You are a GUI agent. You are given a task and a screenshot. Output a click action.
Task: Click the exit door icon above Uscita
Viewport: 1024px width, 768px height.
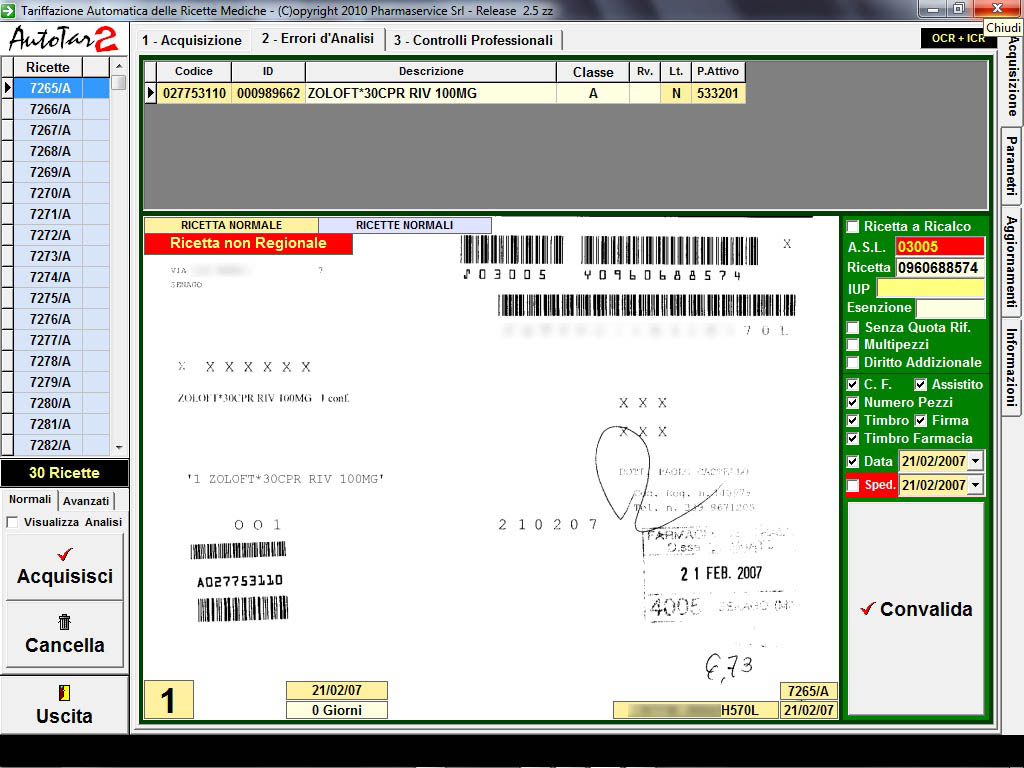click(65, 693)
